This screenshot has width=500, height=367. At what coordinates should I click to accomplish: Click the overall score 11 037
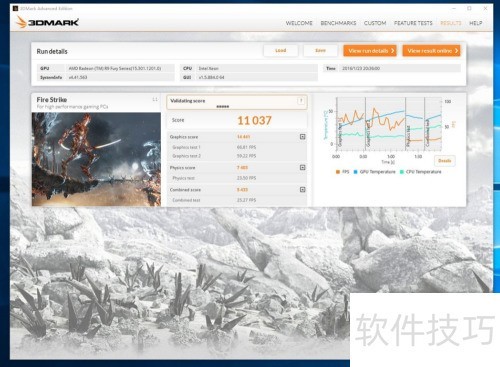pos(254,120)
